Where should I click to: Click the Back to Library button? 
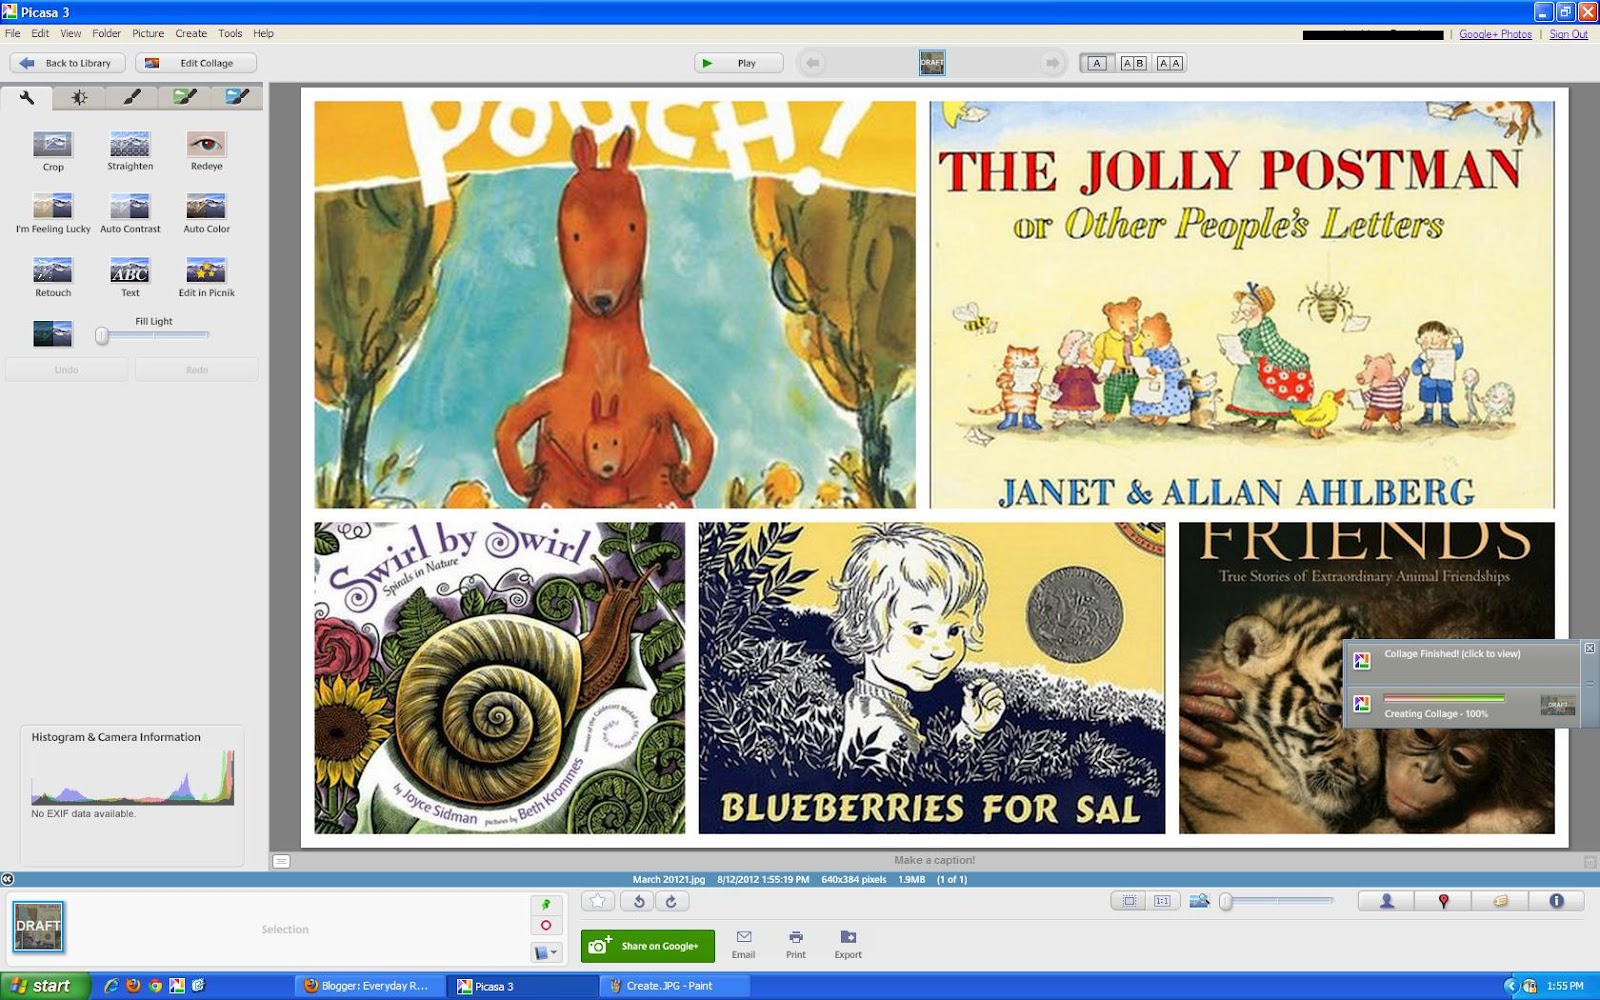(x=67, y=63)
